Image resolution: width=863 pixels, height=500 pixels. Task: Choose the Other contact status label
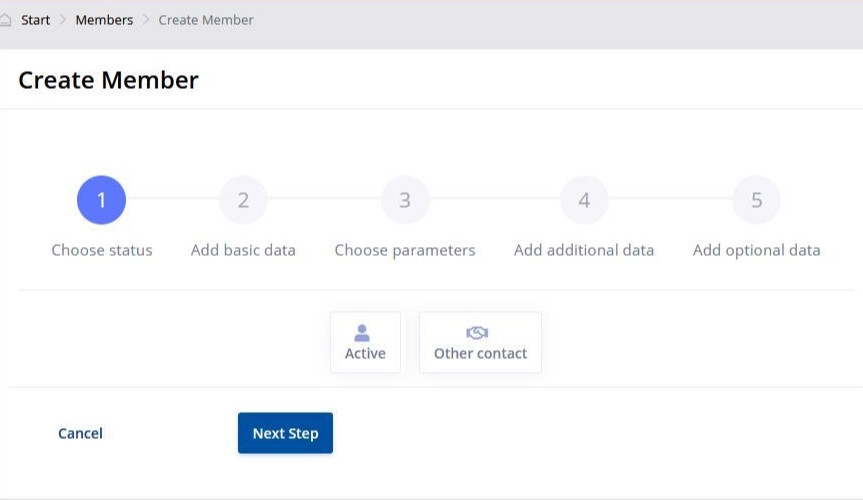(x=480, y=353)
